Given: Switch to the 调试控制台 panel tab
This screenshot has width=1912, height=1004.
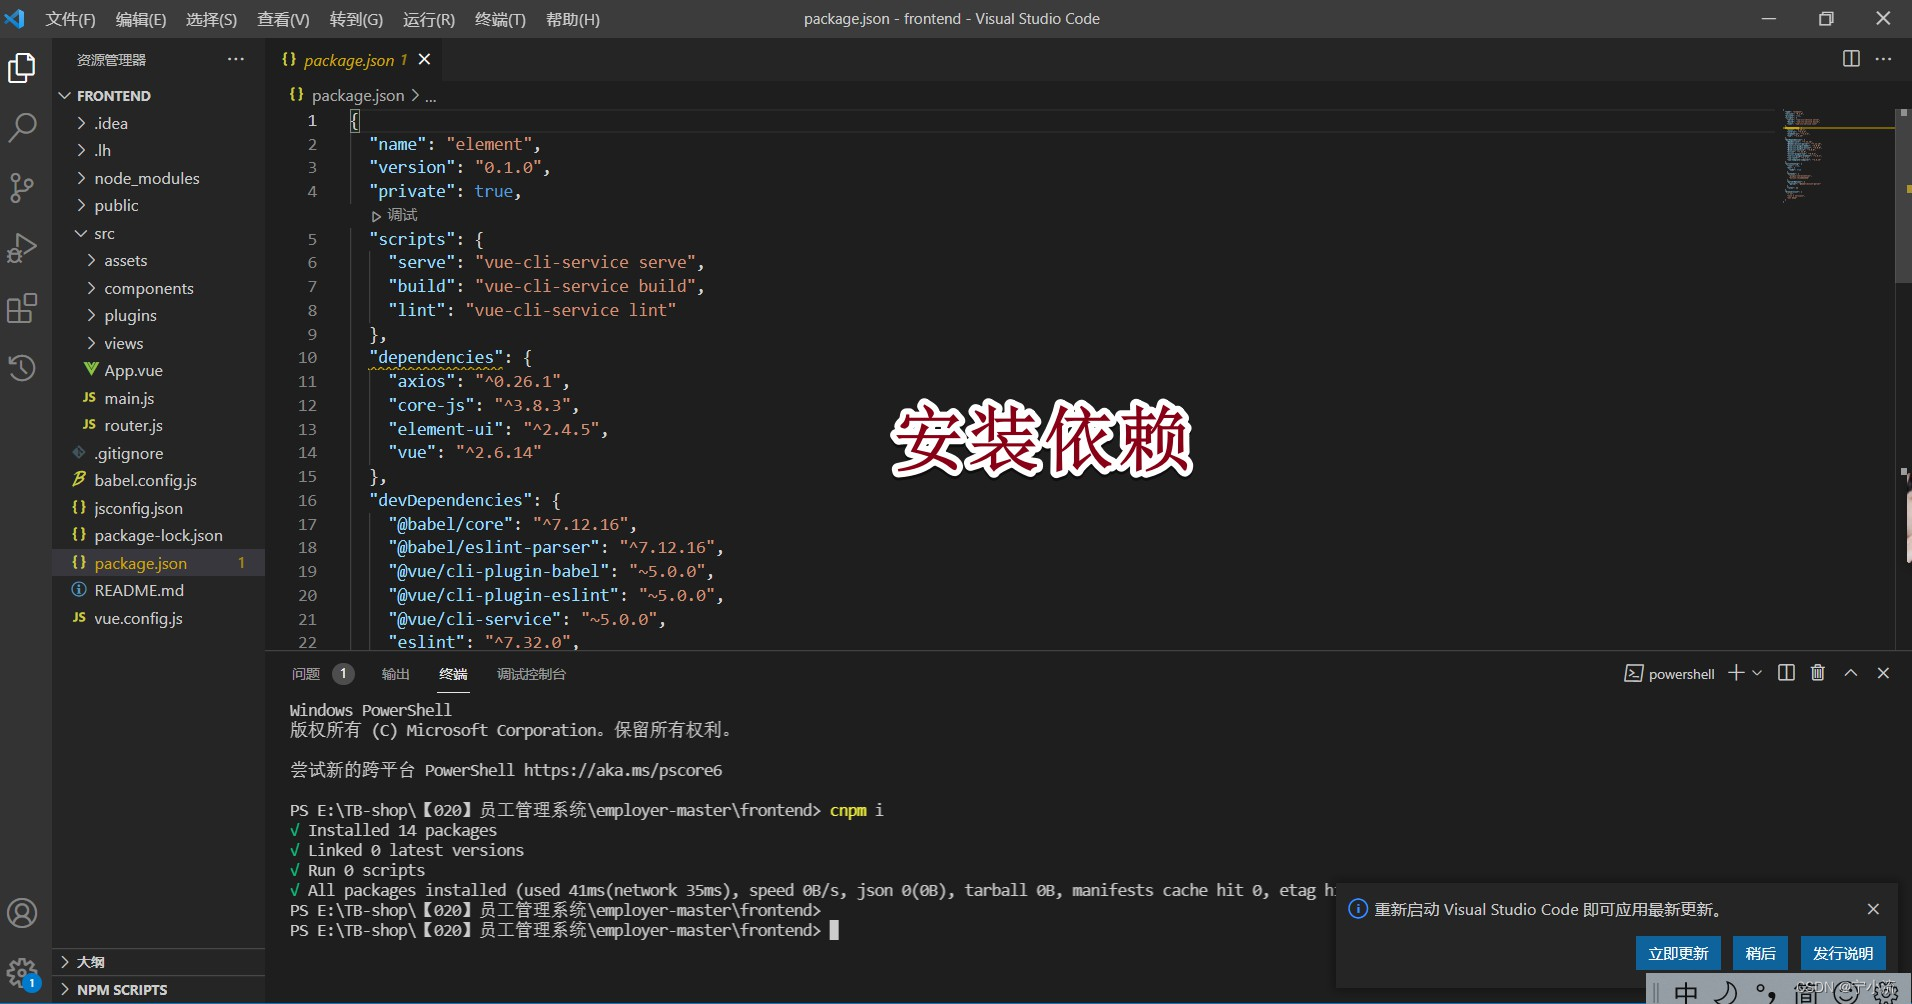Looking at the screenshot, I should click(531, 674).
